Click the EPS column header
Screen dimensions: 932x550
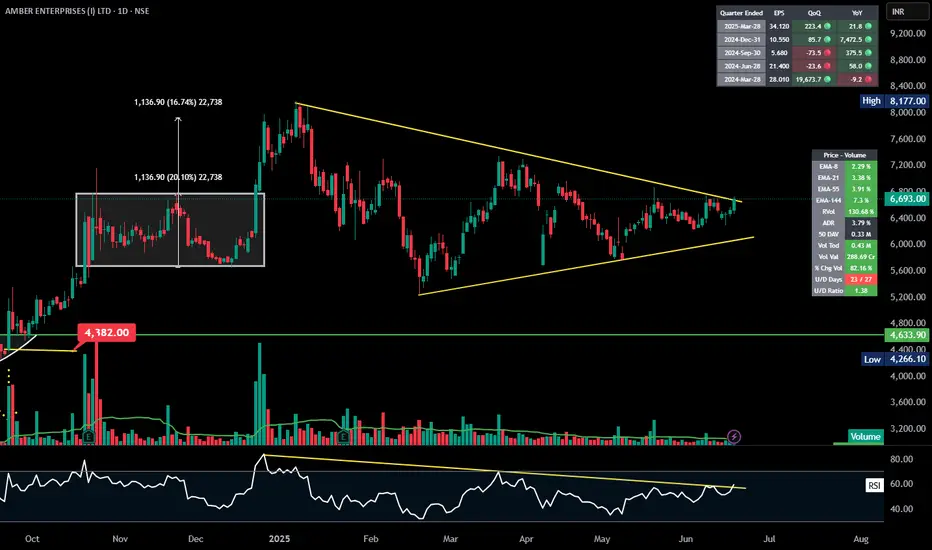coord(779,12)
